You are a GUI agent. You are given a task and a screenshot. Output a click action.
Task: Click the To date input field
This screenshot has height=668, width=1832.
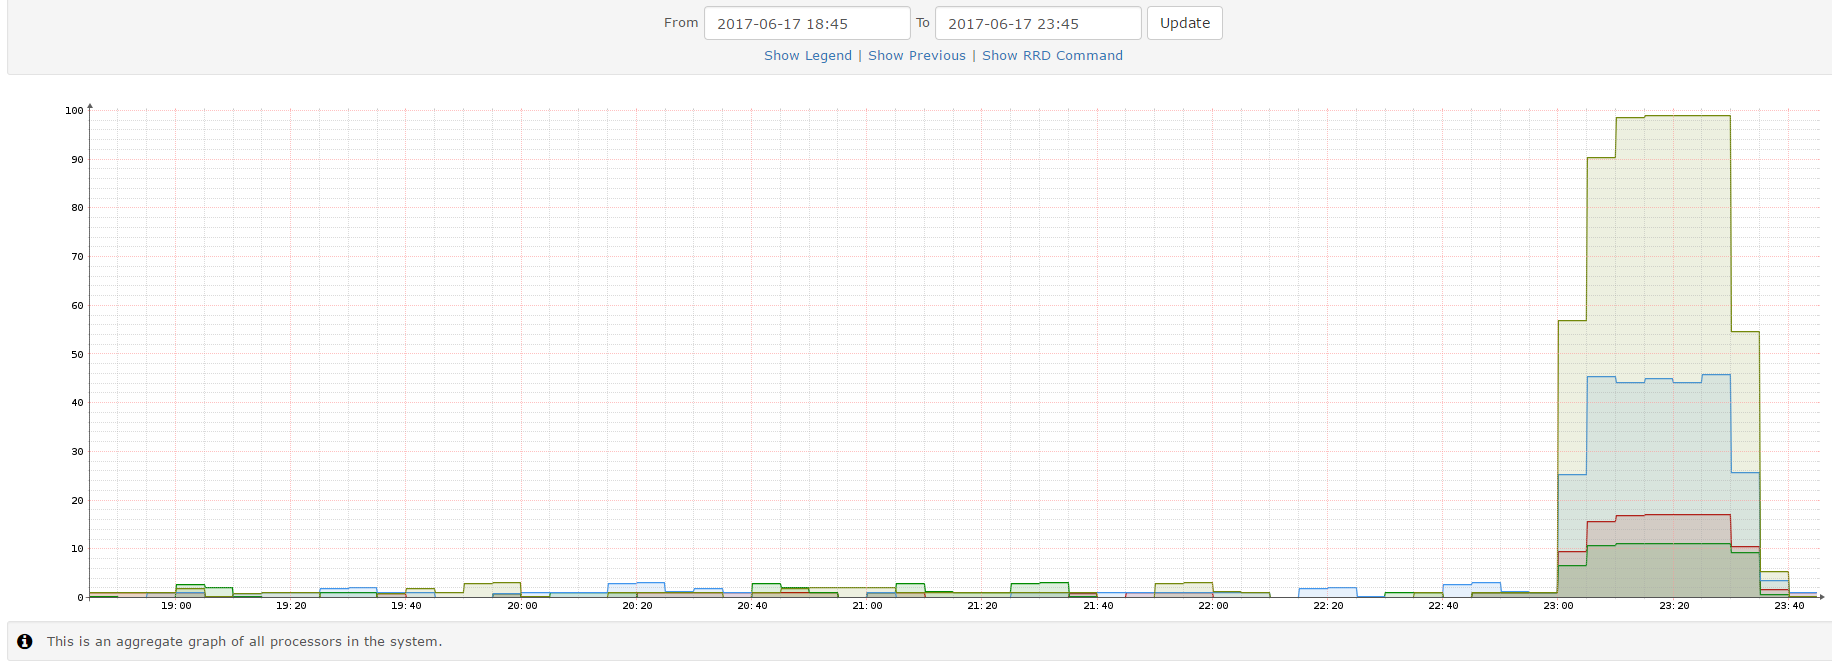coord(1038,23)
